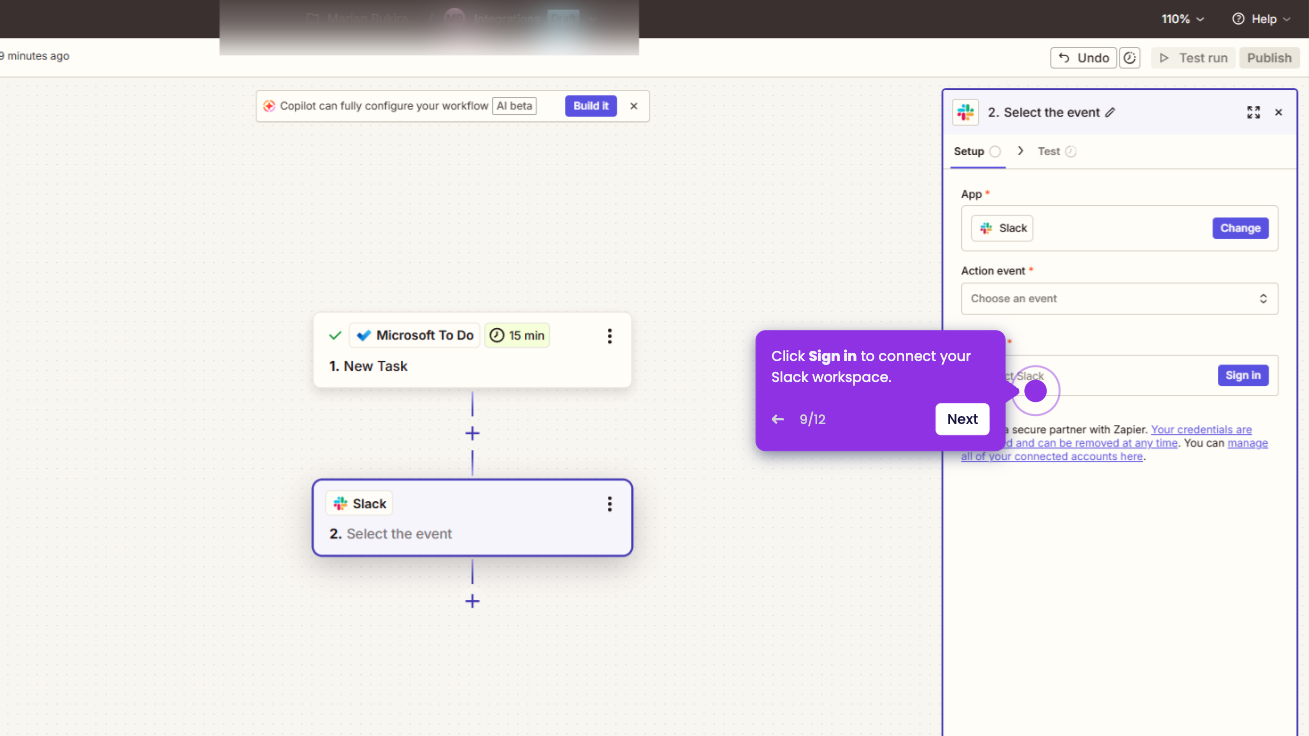The height and width of the screenshot is (736, 1309).
Task: Click '2. Select the event' panel title
Action: [1044, 113]
